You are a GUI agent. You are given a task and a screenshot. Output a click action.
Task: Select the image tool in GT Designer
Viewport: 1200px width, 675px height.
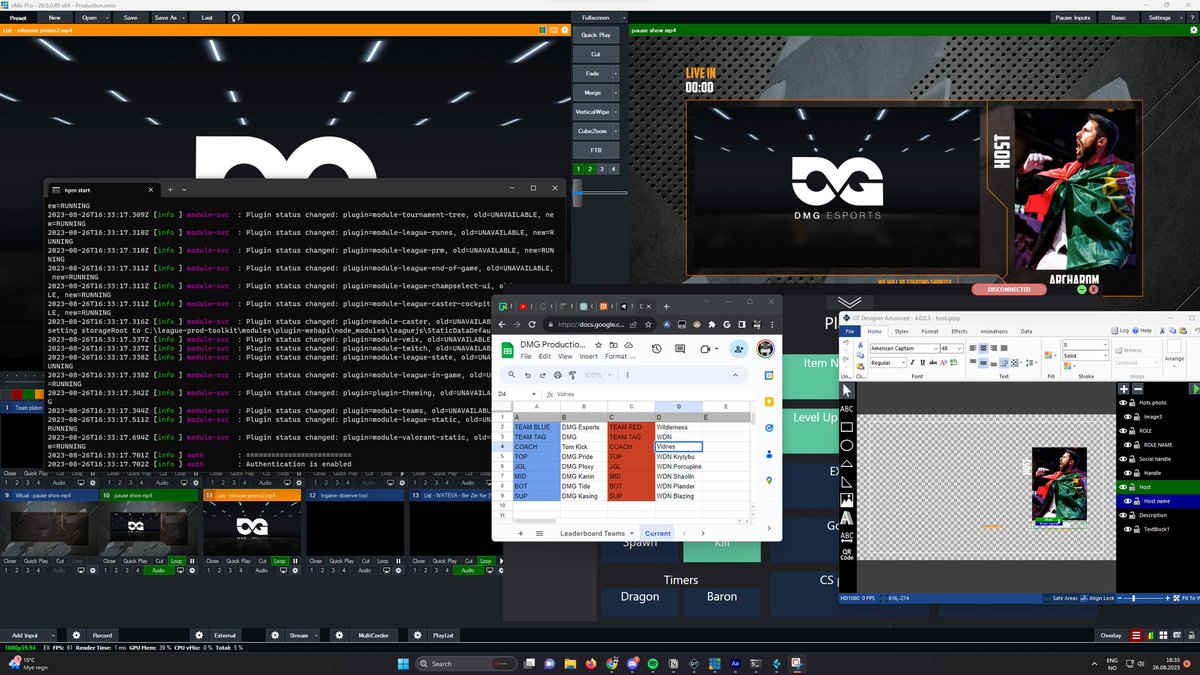(847, 499)
